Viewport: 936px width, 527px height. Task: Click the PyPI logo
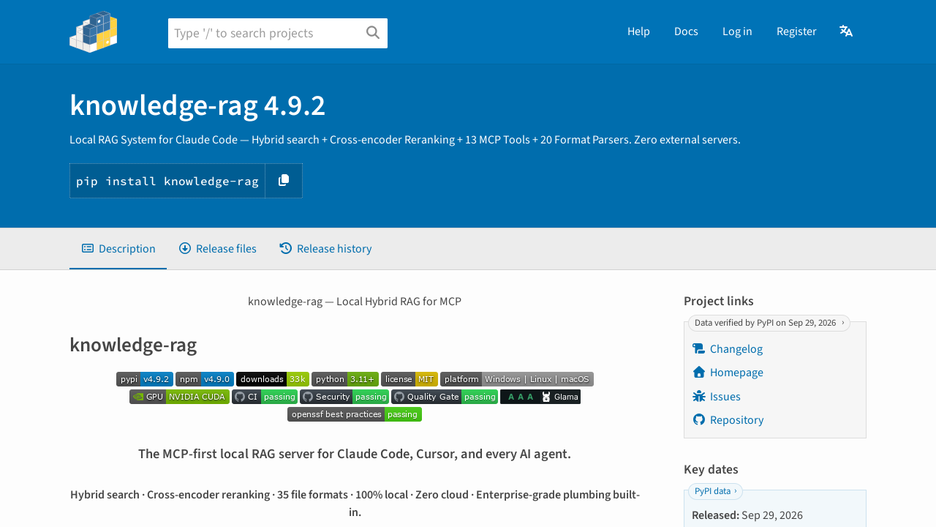[93, 32]
